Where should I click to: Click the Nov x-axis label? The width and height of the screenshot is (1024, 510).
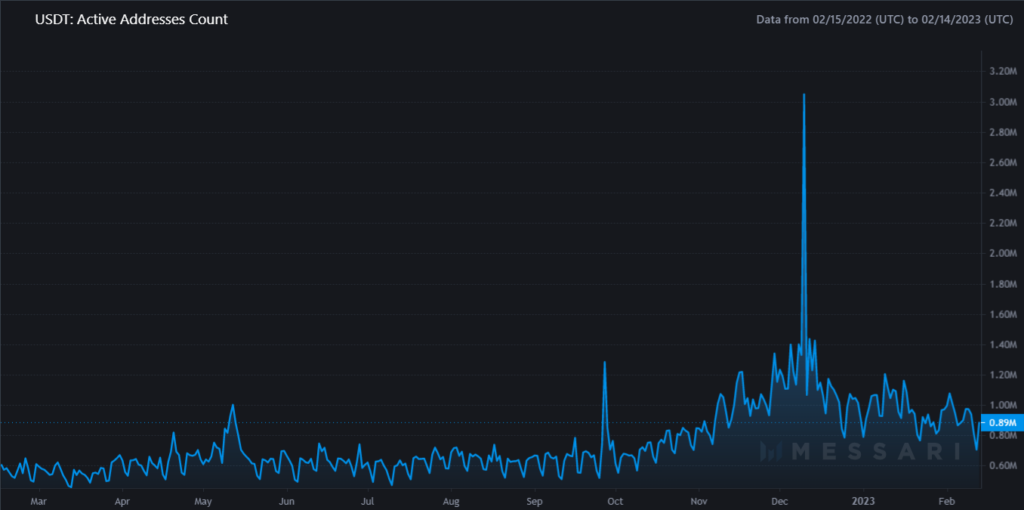(x=698, y=502)
